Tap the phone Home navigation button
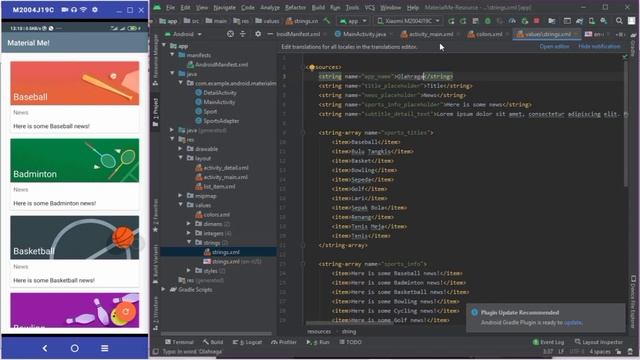 75,348
